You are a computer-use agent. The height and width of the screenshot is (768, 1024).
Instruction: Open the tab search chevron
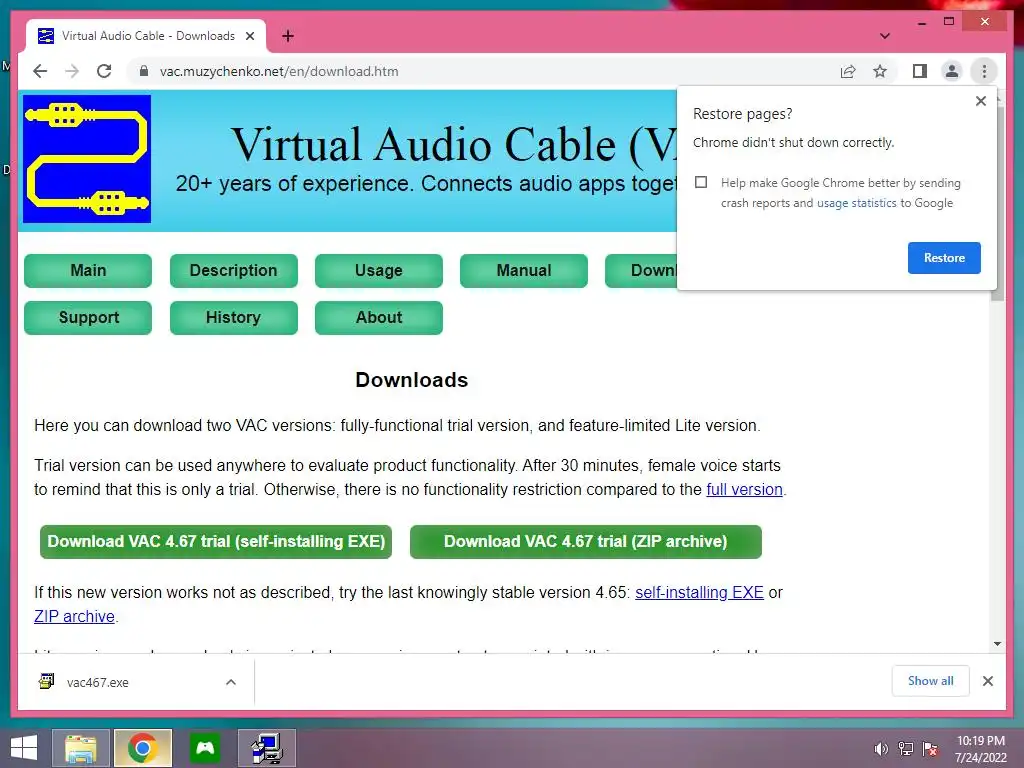pos(884,36)
